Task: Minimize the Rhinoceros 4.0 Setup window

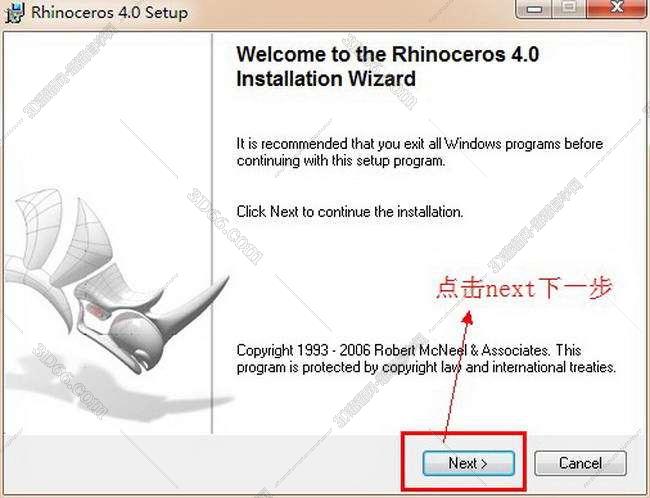Action: pyautogui.click(x=534, y=8)
